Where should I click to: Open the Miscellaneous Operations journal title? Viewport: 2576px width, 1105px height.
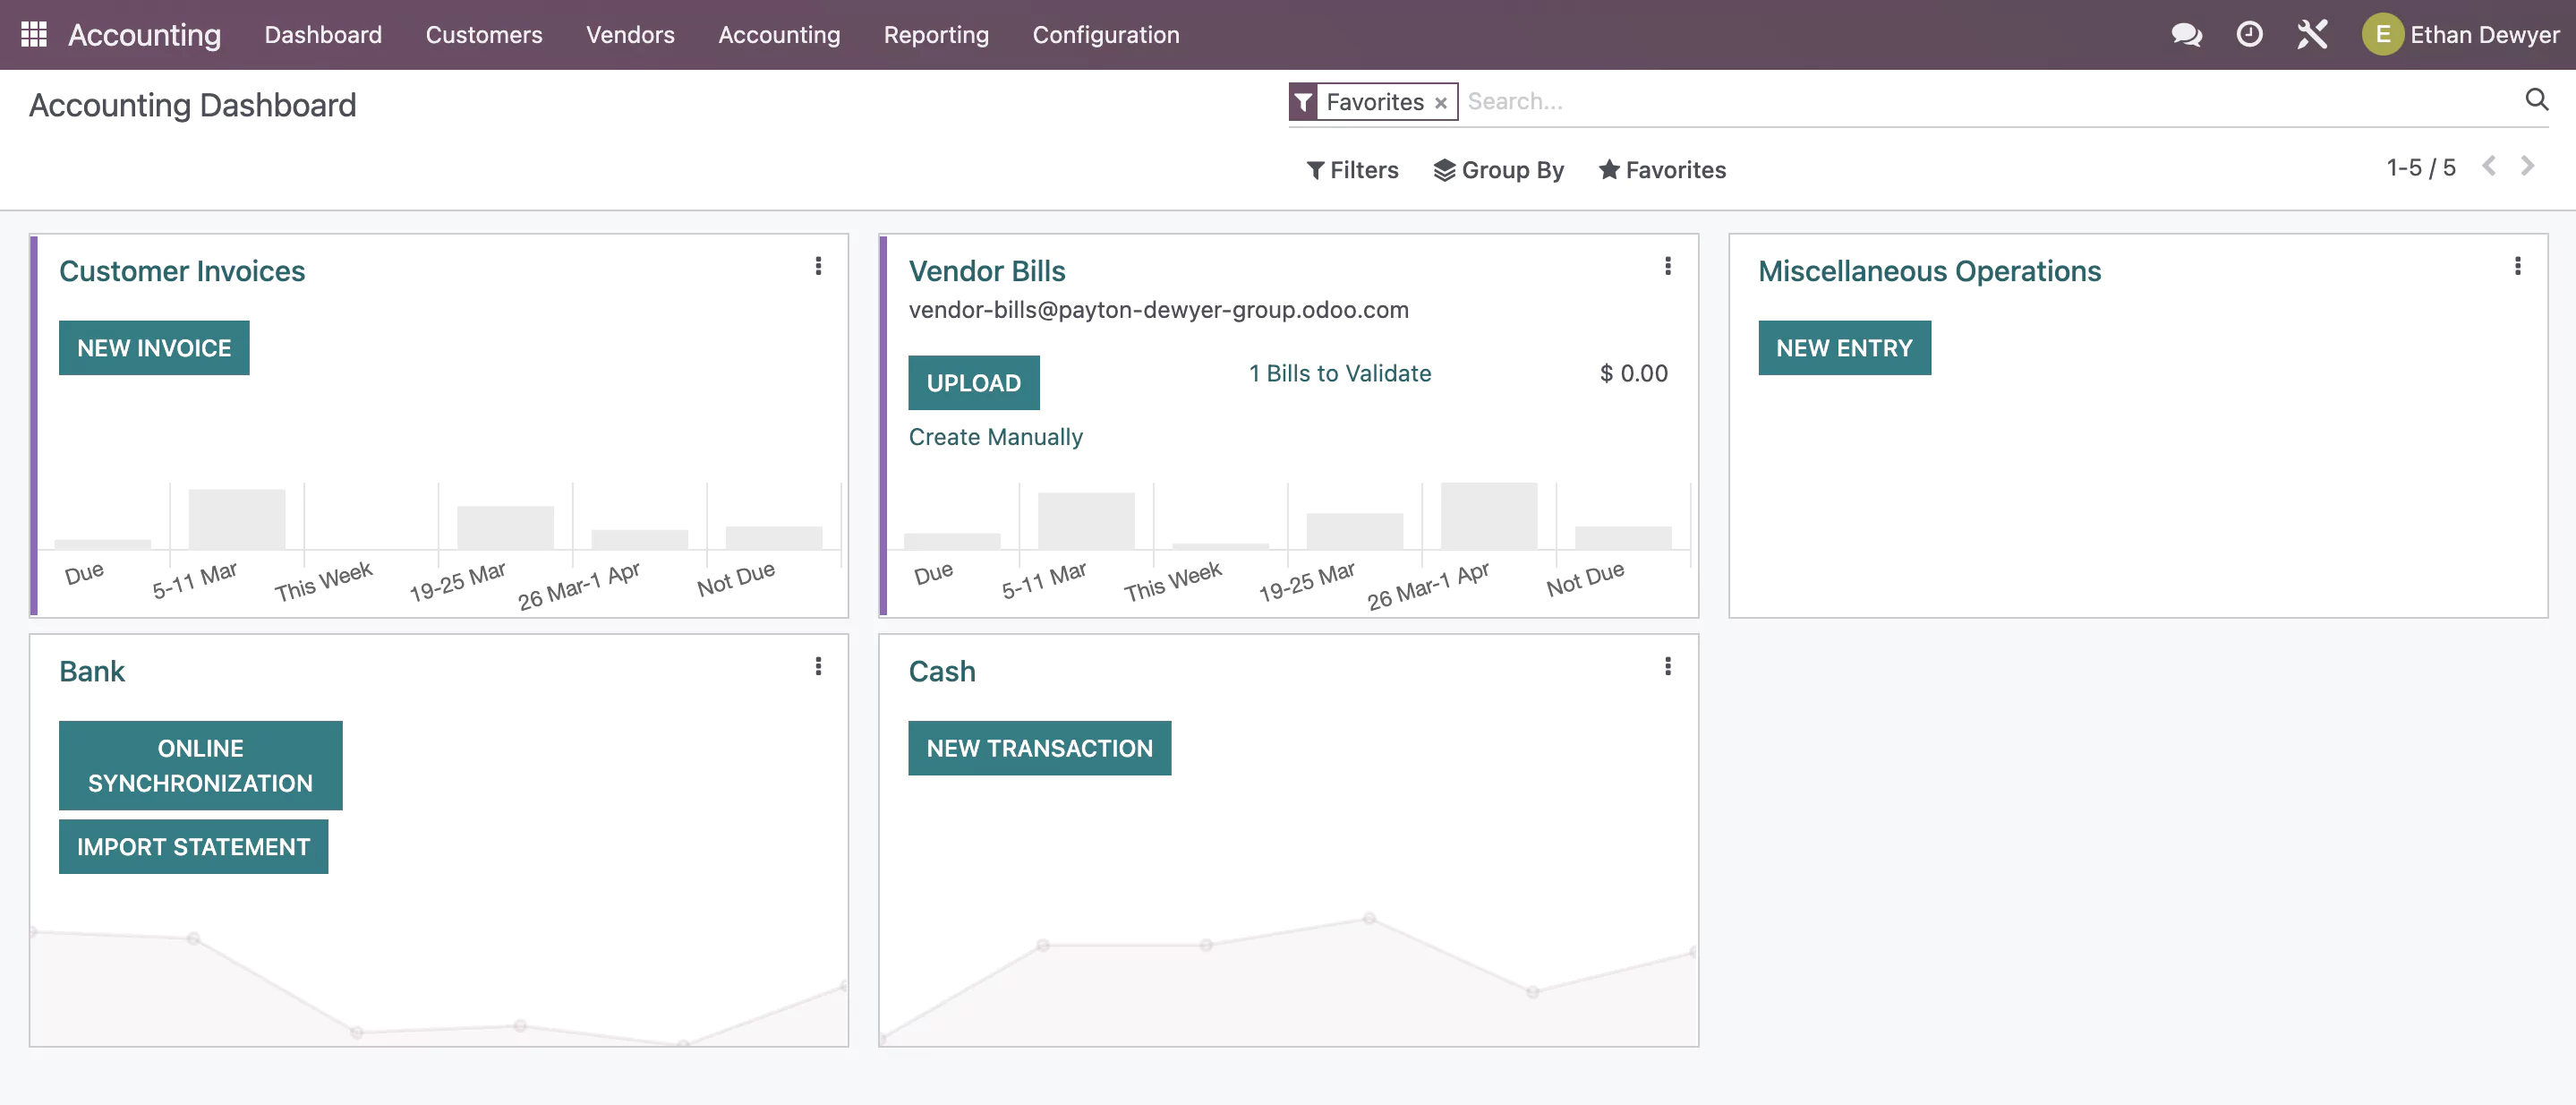pyautogui.click(x=1929, y=271)
